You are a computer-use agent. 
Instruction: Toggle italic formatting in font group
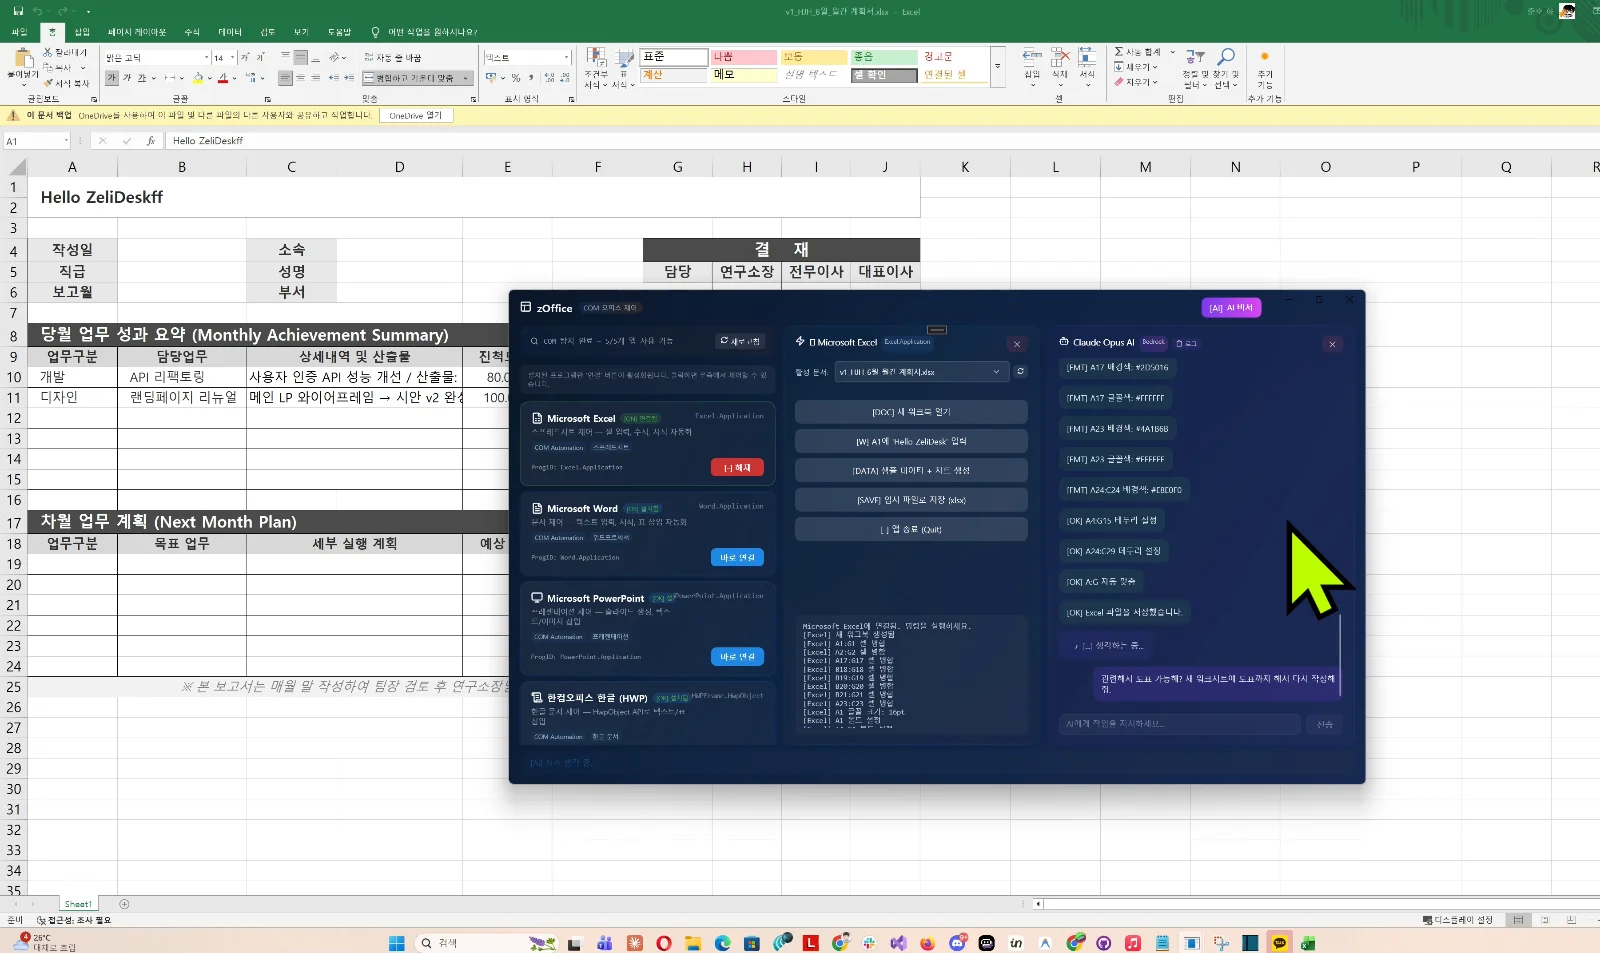point(127,78)
